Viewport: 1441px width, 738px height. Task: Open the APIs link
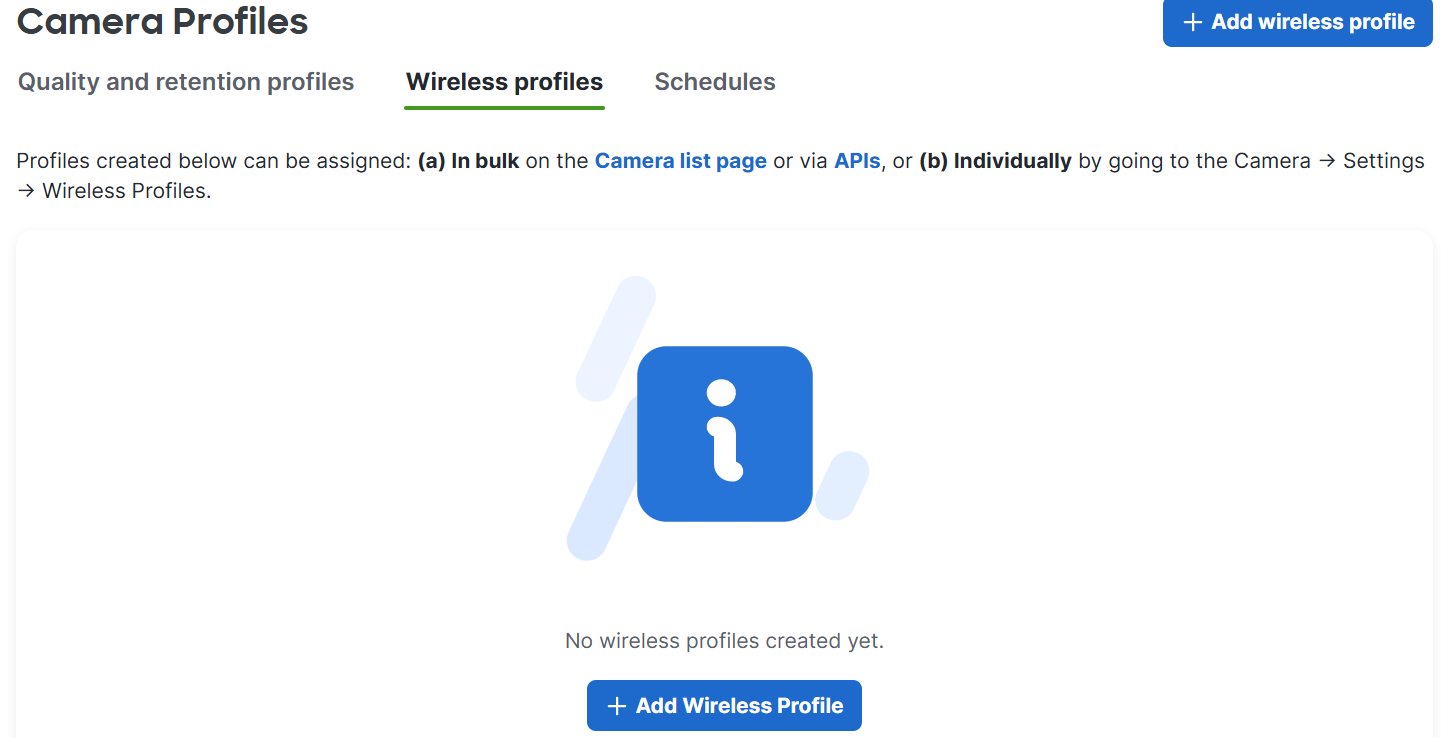click(x=857, y=161)
